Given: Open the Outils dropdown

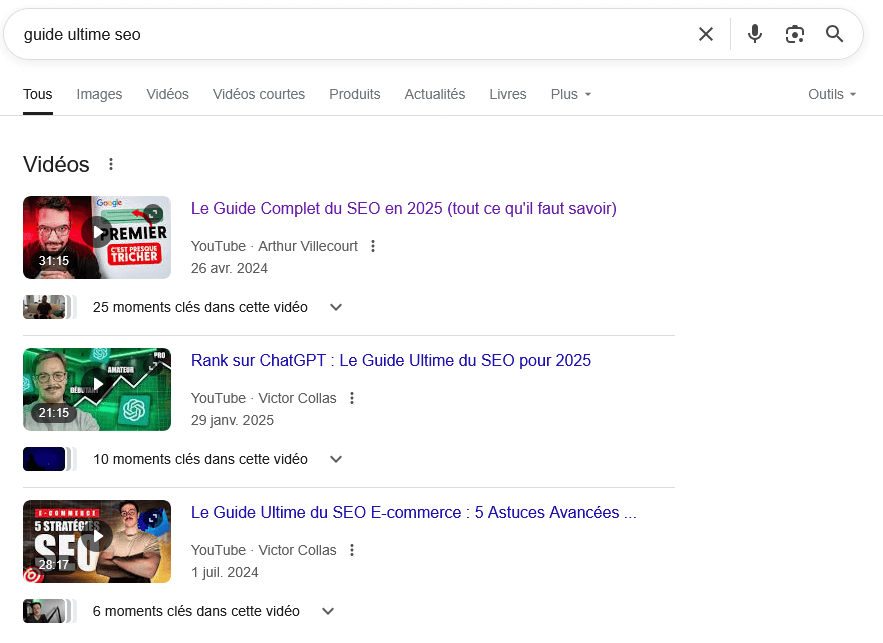Looking at the screenshot, I should pyautogui.click(x=832, y=94).
